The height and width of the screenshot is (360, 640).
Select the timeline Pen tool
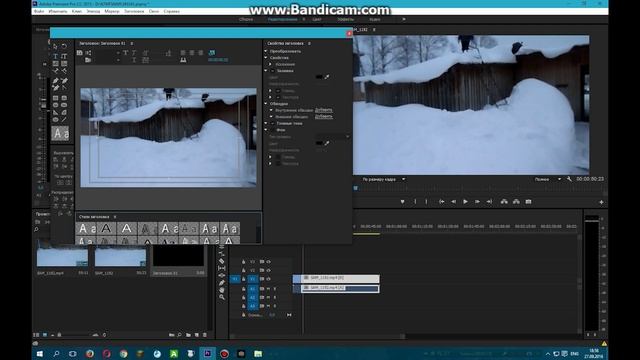pyautogui.click(x=222, y=282)
